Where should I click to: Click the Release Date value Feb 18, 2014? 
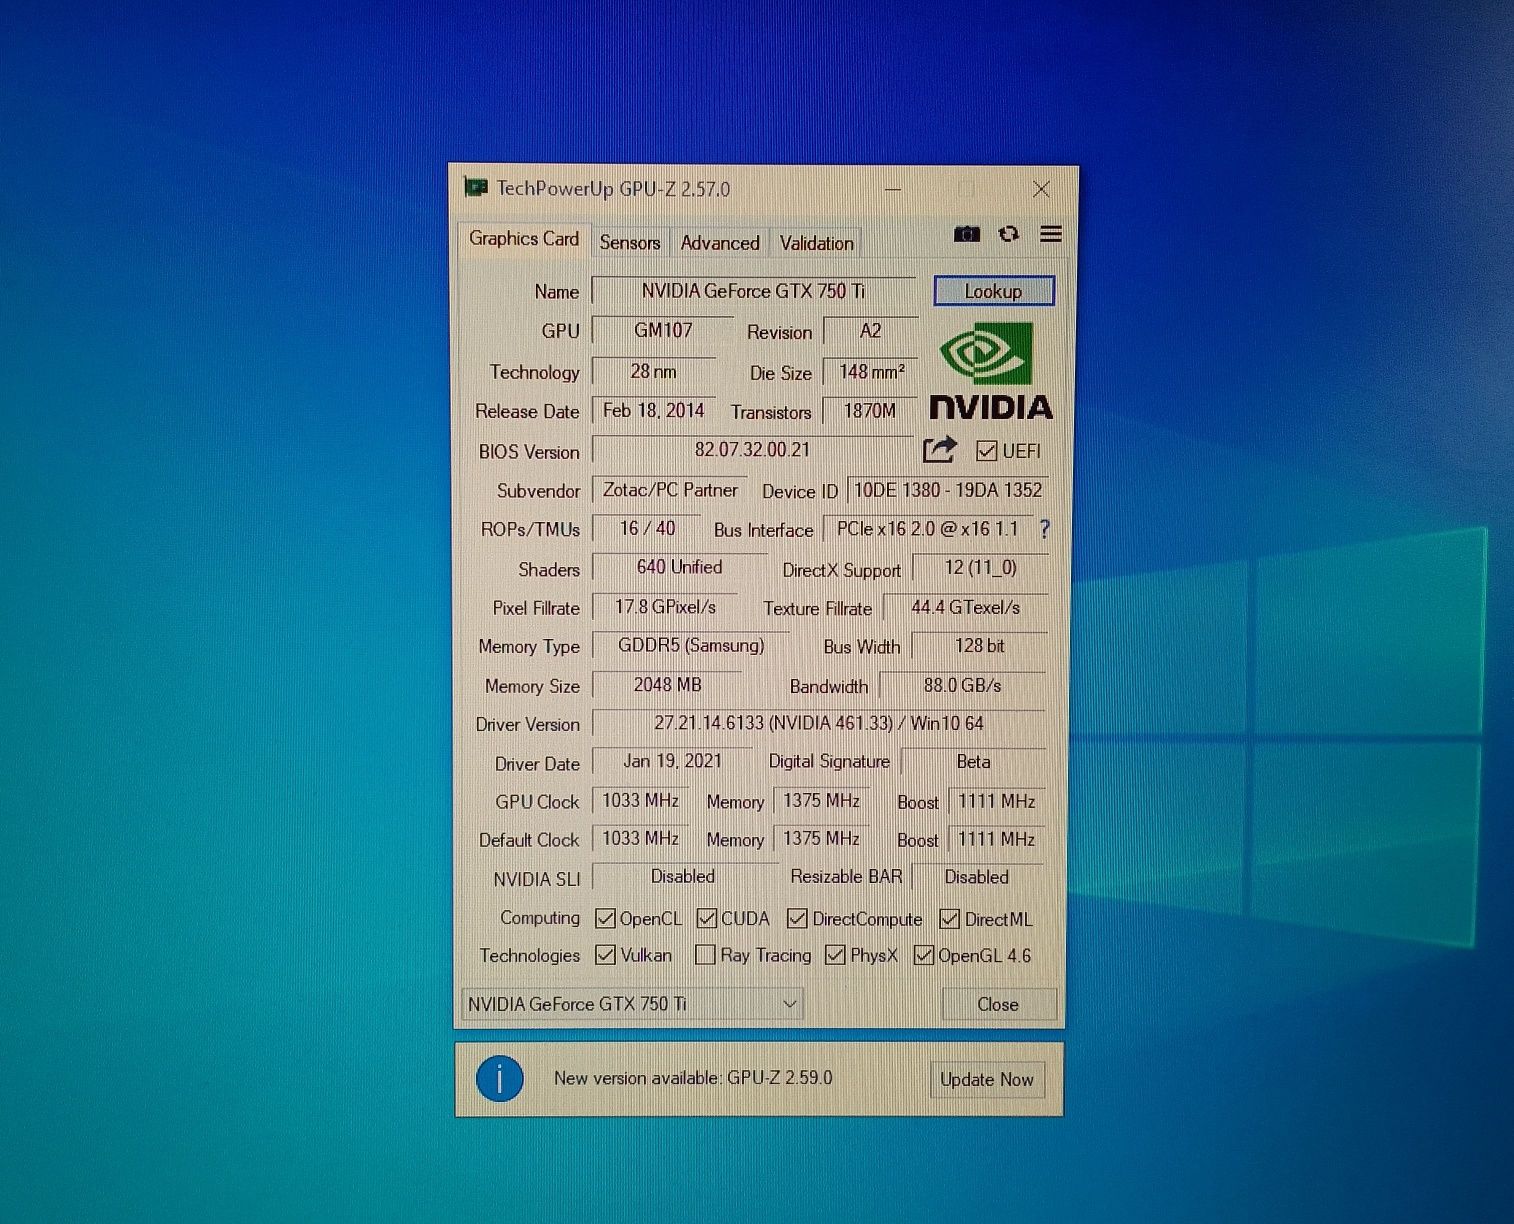point(653,411)
